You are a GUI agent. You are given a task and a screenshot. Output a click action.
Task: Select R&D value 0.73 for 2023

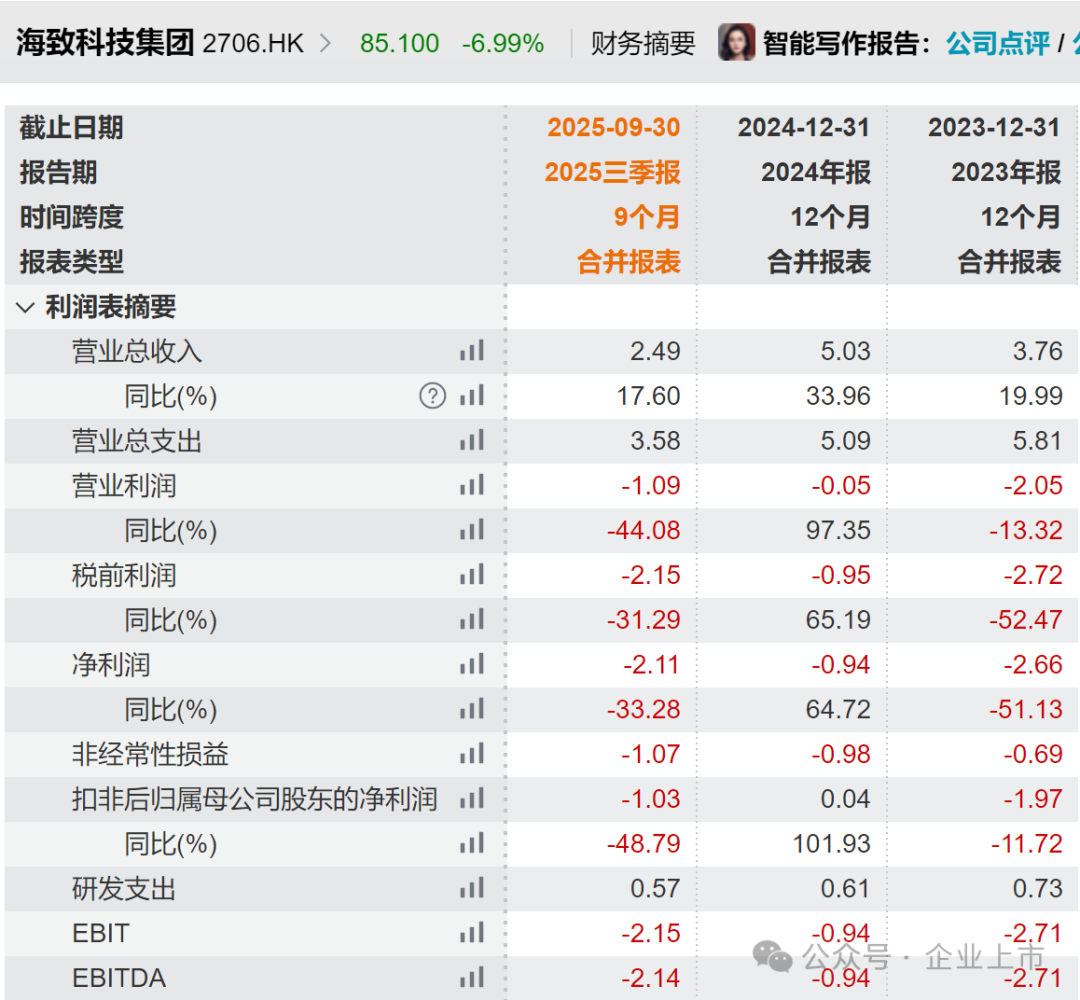1037,888
